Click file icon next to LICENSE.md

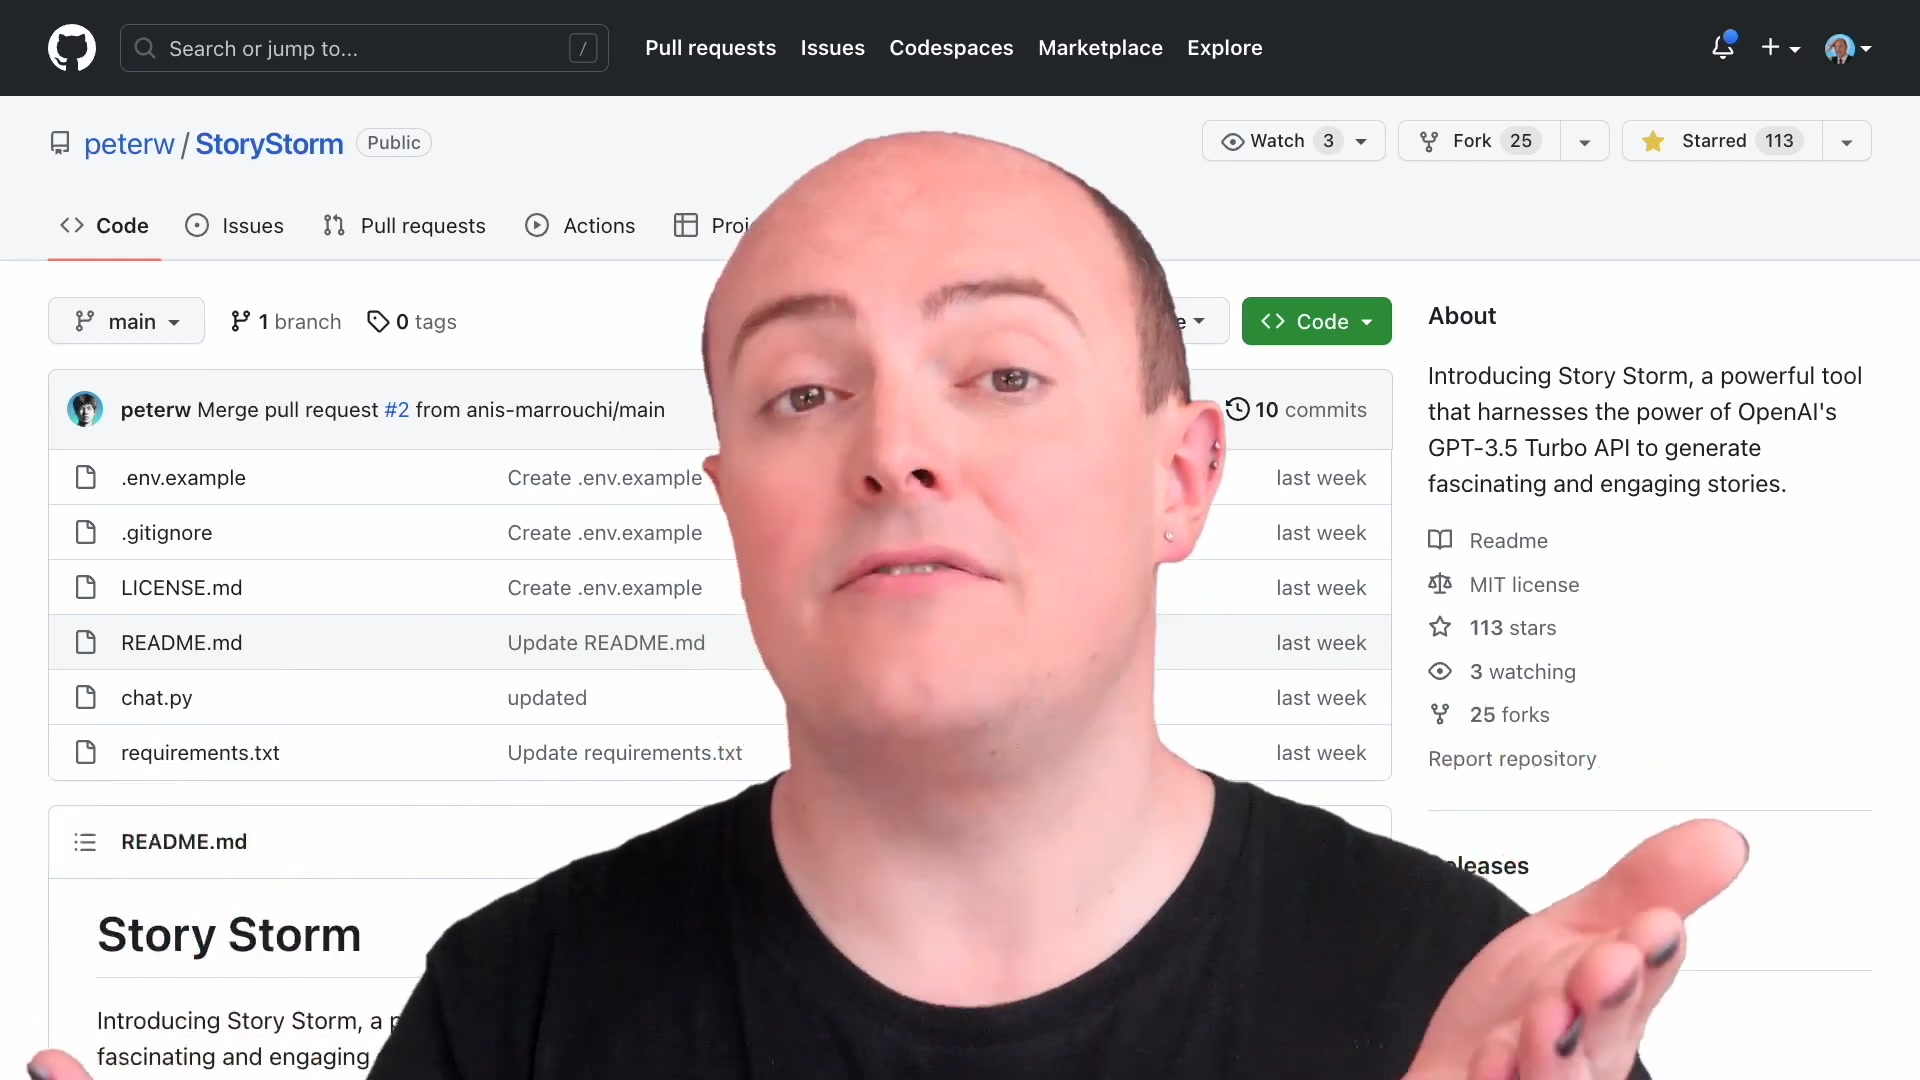click(86, 587)
